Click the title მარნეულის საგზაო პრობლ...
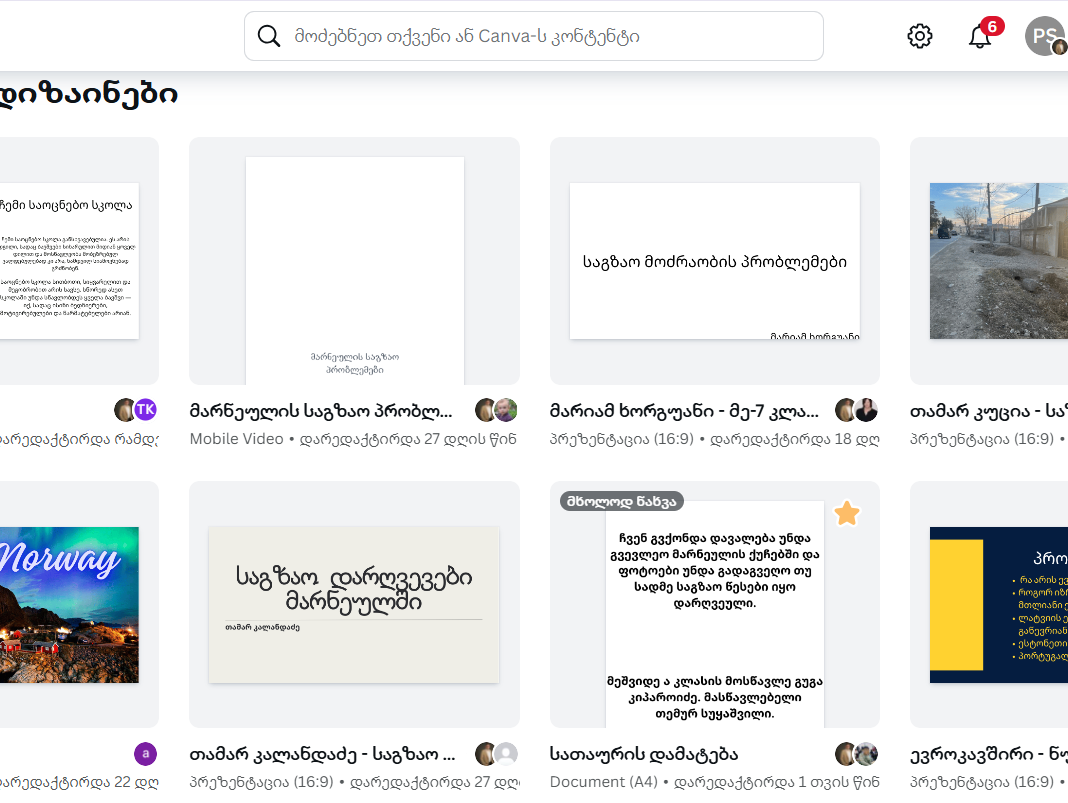The width and height of the screenshot is (1068, 803). click(321, 411)
